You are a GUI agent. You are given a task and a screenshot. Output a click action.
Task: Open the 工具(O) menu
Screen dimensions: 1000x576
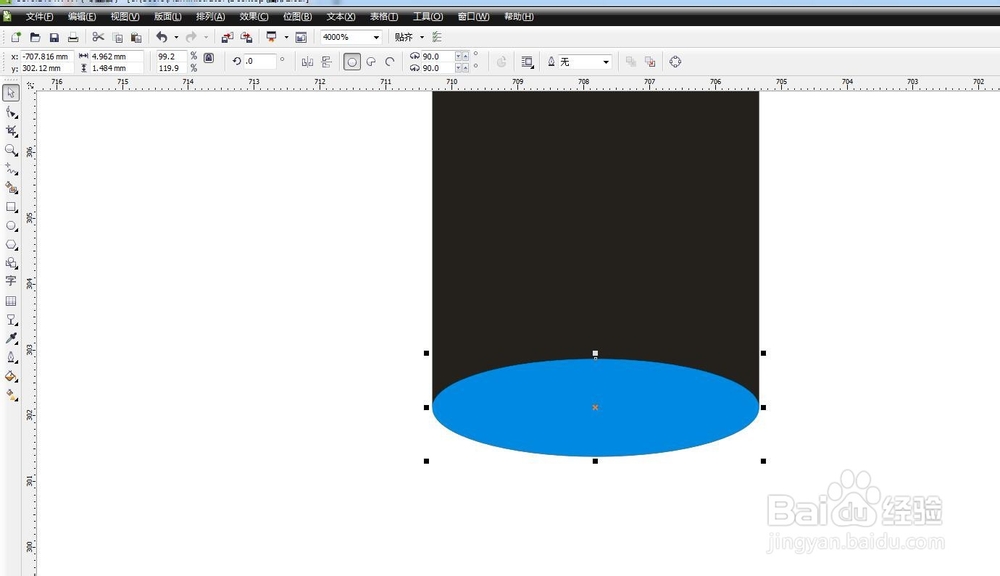[427, 17]
